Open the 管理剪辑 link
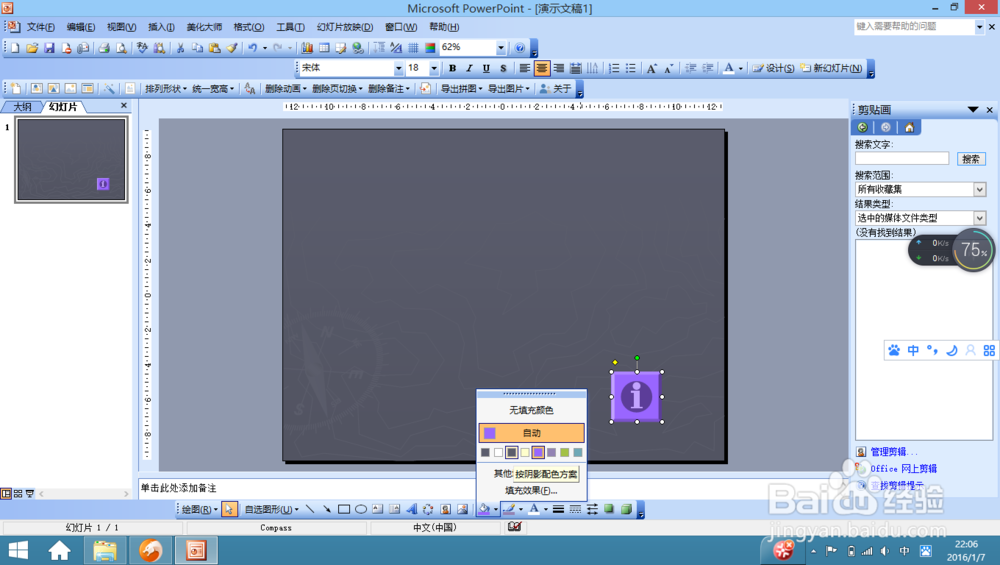This screenshot has height=565, width=1000. click(x=892, y=451)
